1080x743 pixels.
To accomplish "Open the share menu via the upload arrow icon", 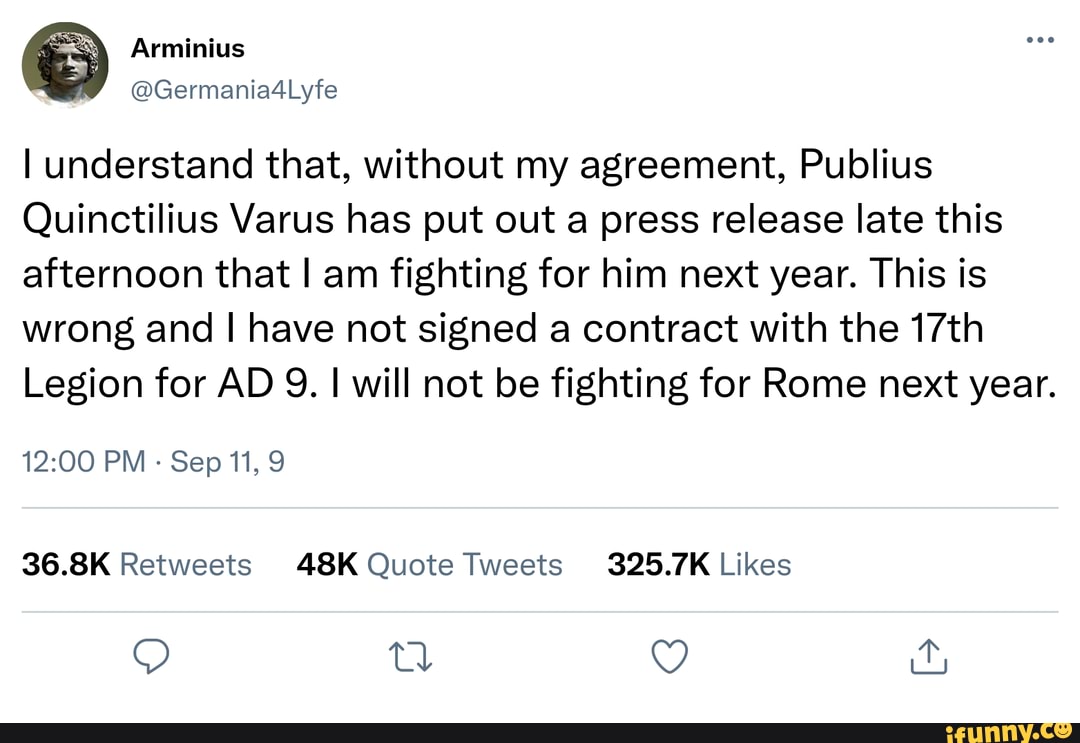I will click(x=928, y=657).
